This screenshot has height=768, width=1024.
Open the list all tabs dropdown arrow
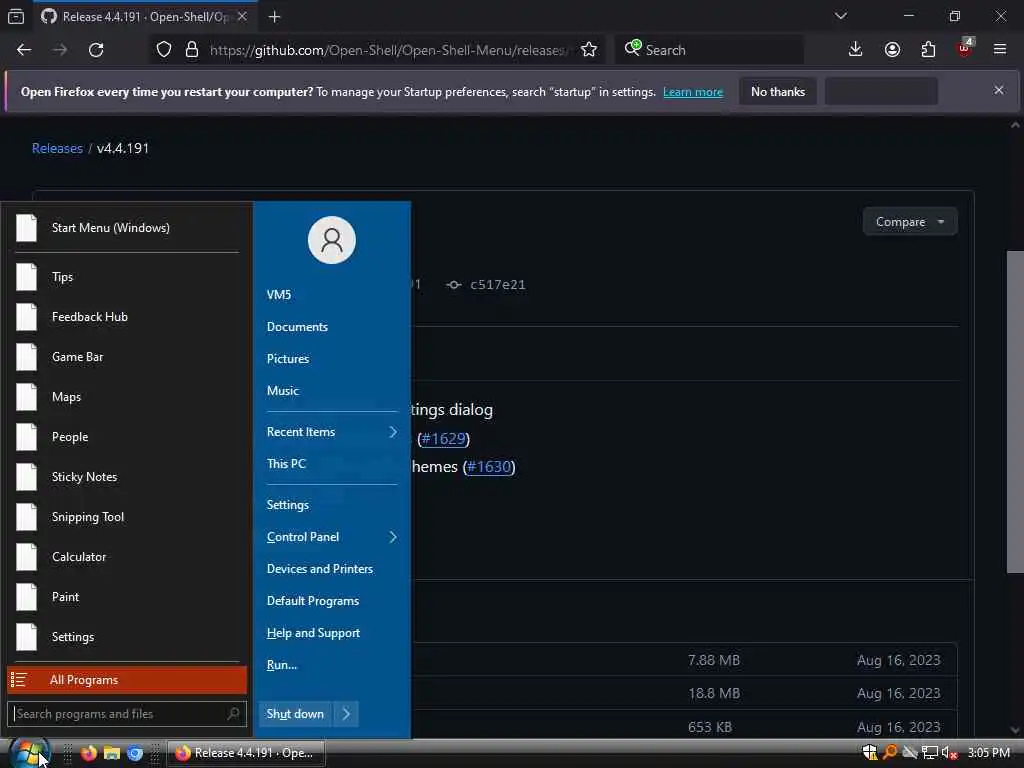pyautogui.click(x=840, y=16)
